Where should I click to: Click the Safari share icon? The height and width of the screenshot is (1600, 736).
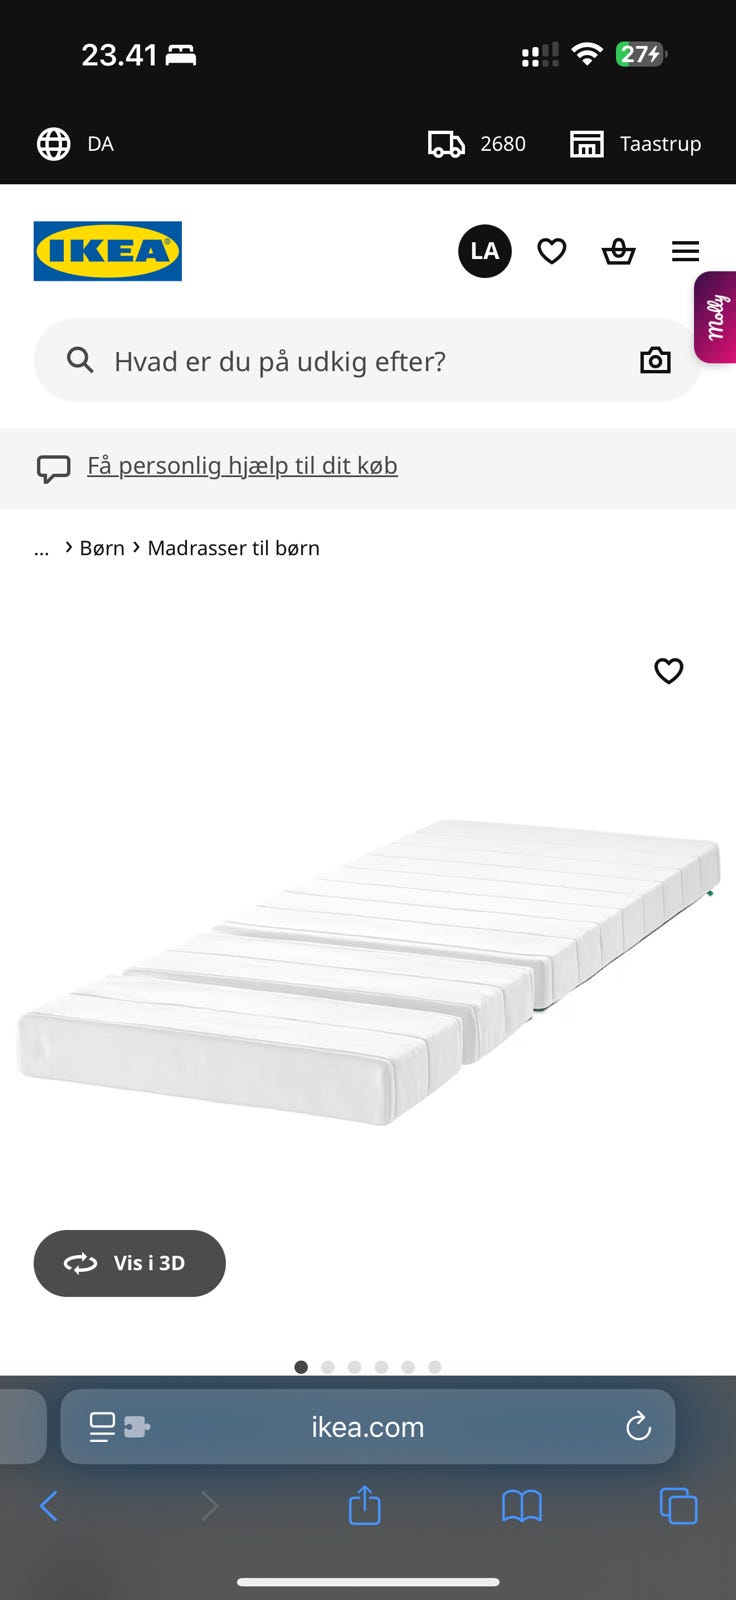click(365, 1505)
